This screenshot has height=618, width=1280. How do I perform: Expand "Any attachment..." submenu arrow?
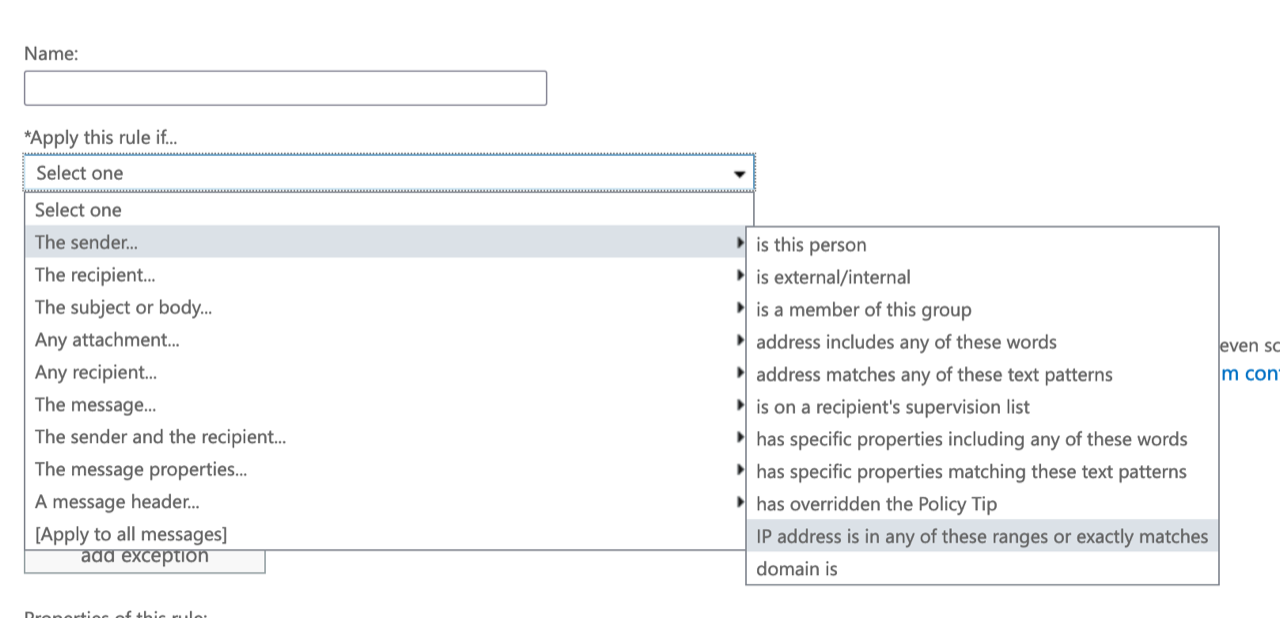point(740,339)
